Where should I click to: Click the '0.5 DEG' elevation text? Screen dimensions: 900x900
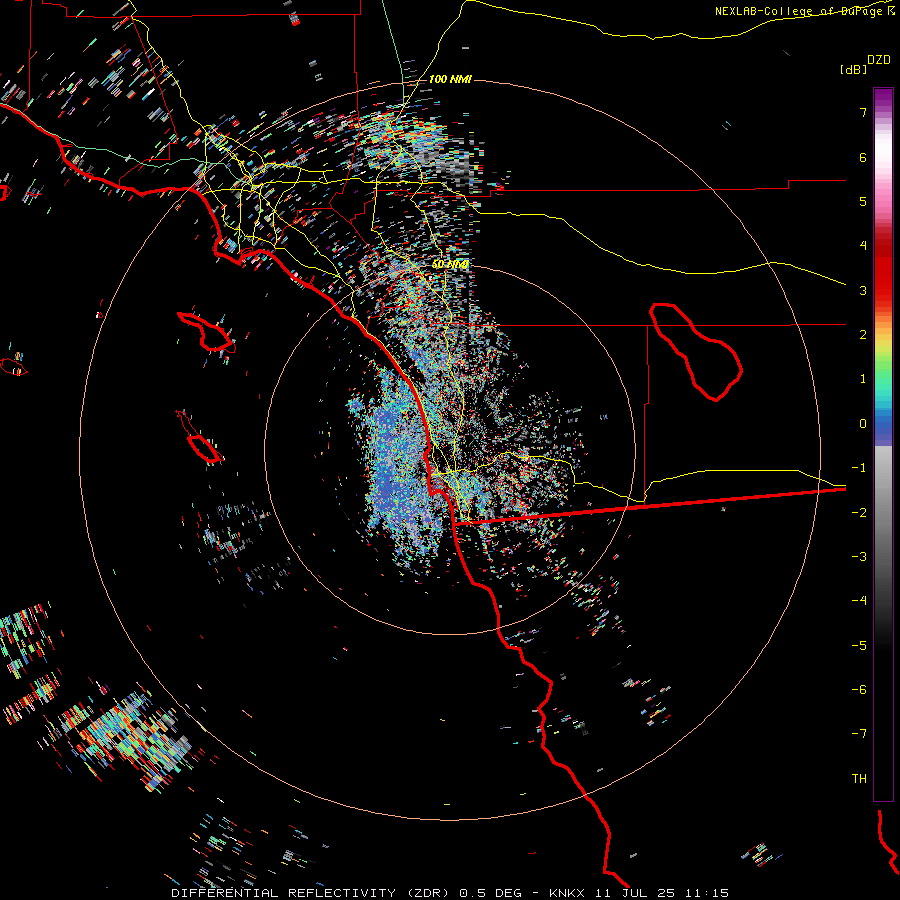pyautogui.click(x=490, y=893)
